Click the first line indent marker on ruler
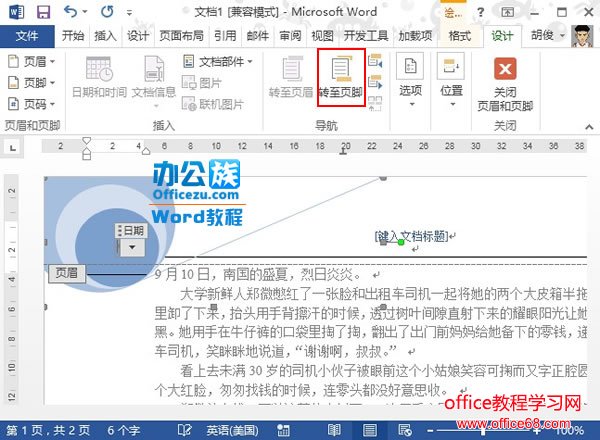This screenshot has width=600, height=440. click(x=87, y=141)
